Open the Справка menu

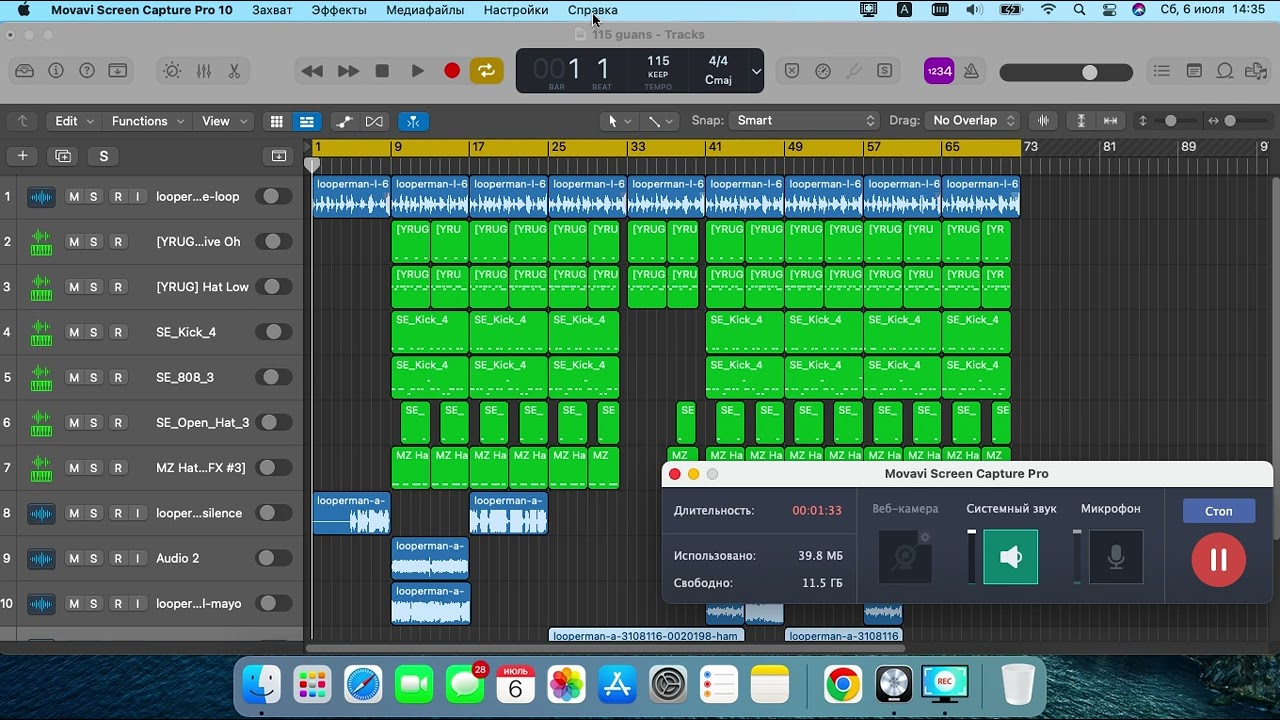[592, 10]
